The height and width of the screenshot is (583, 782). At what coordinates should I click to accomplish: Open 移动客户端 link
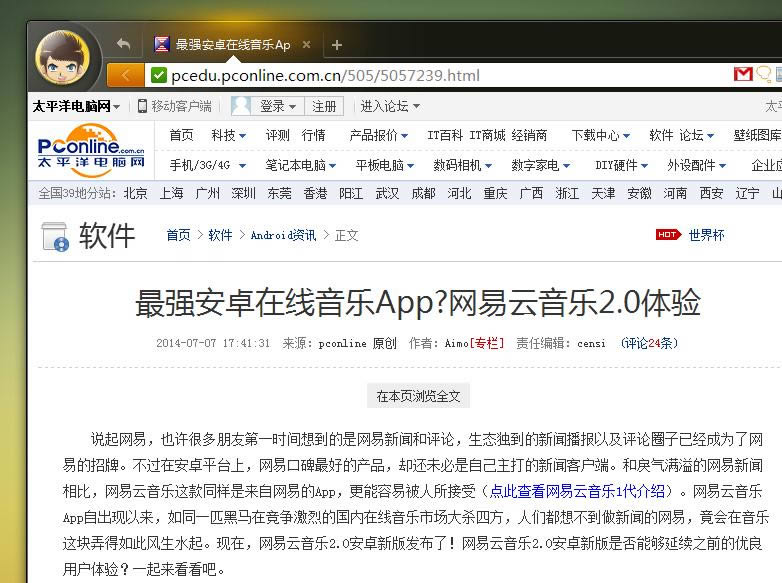coord(175,106)
